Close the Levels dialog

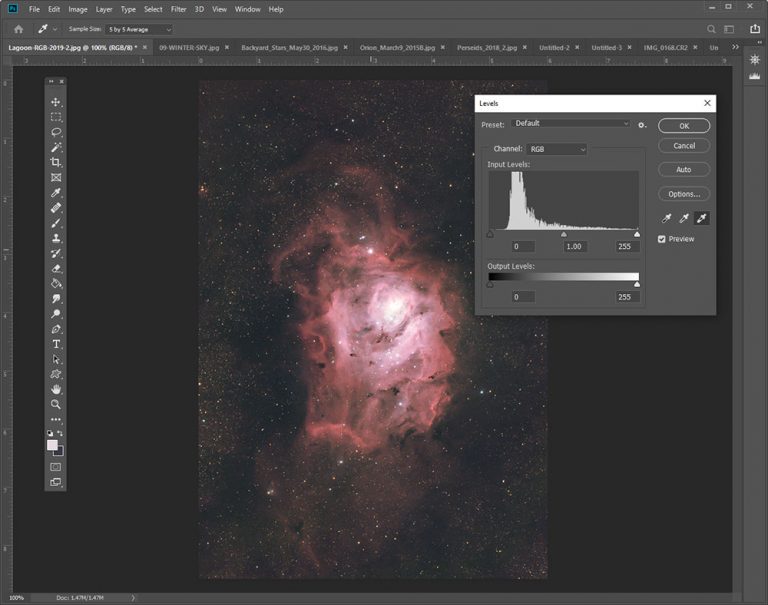coord(707,103)
